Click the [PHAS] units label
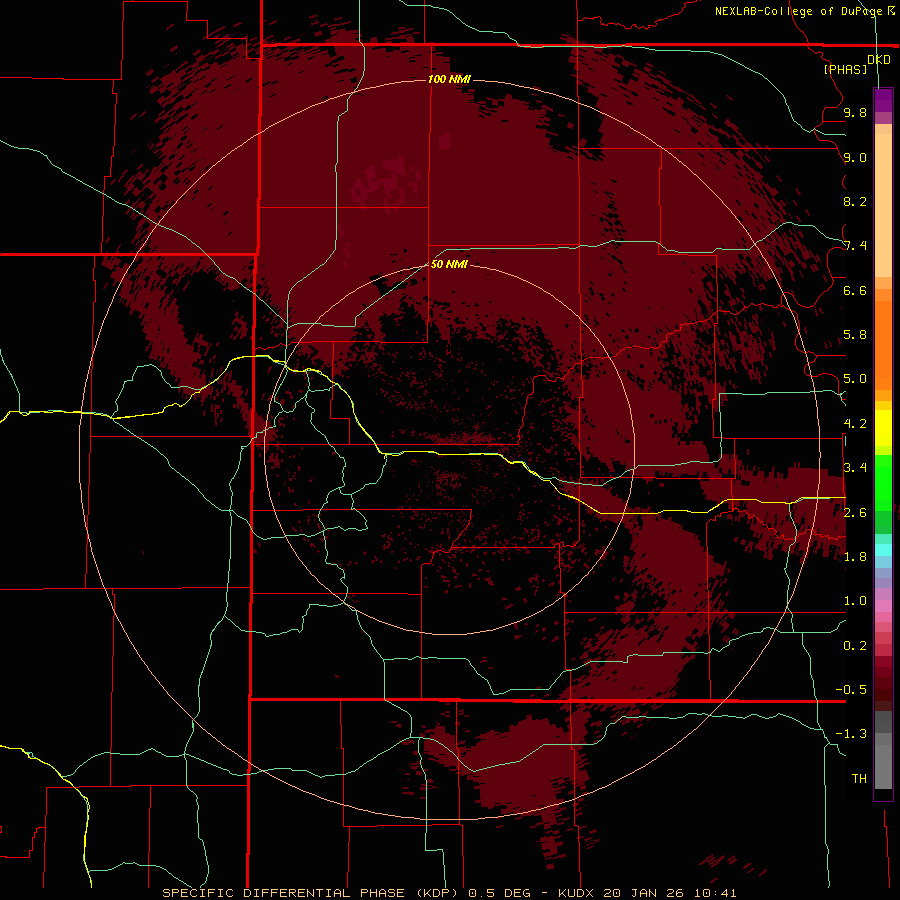 coord(845,69)
